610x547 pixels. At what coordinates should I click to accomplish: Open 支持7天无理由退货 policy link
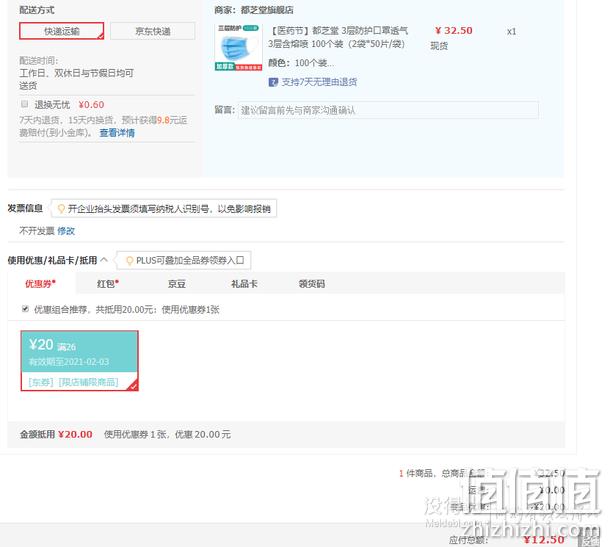[x=319, y=82]
